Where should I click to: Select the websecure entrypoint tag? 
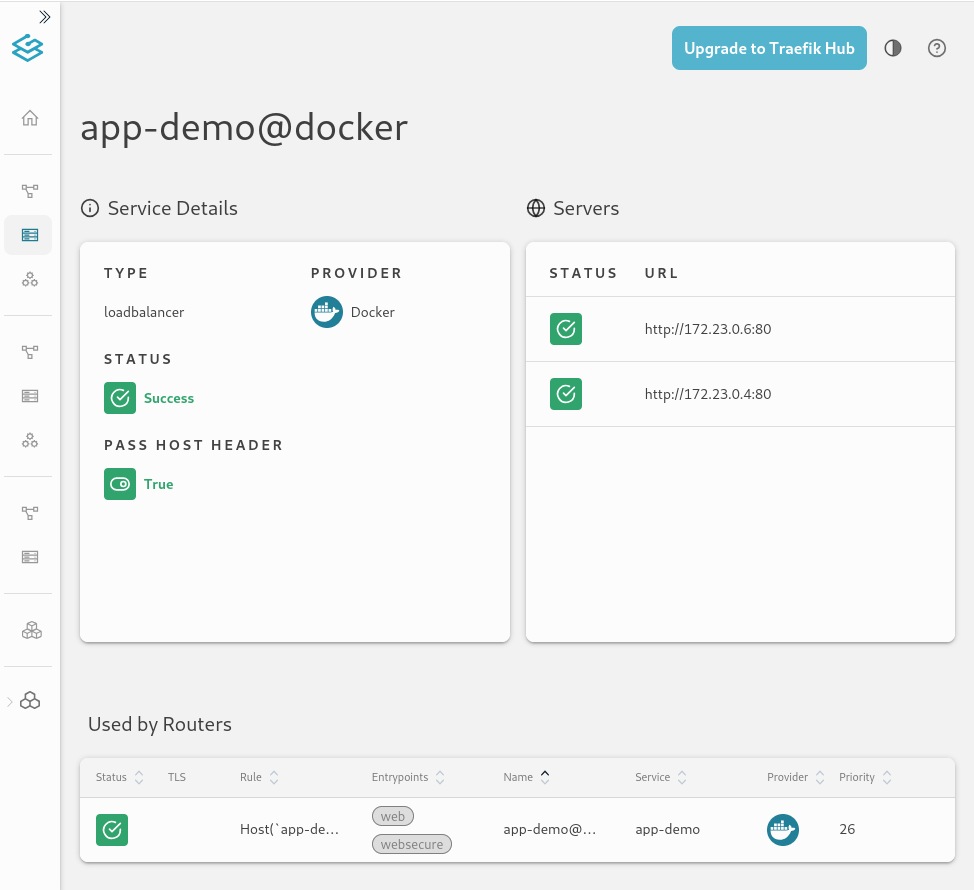[x=411, y=844]
